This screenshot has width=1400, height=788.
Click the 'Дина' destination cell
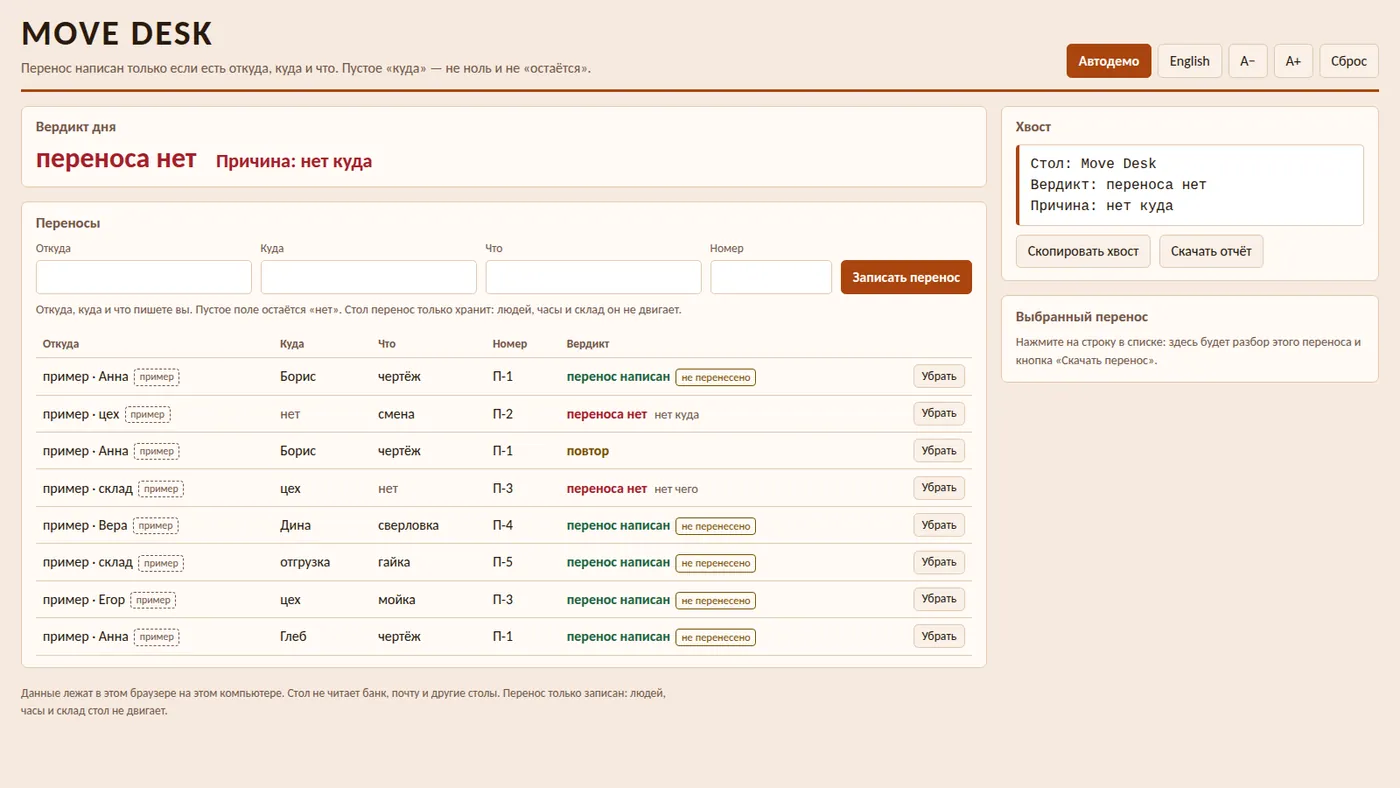point(295,525)
